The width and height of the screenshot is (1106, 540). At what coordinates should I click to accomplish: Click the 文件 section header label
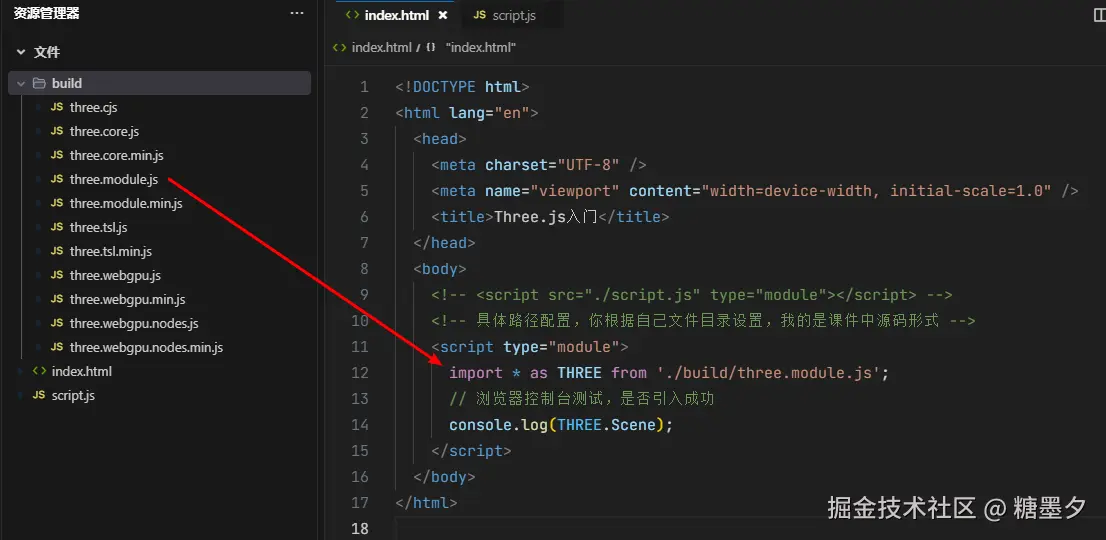pos(47,52)
